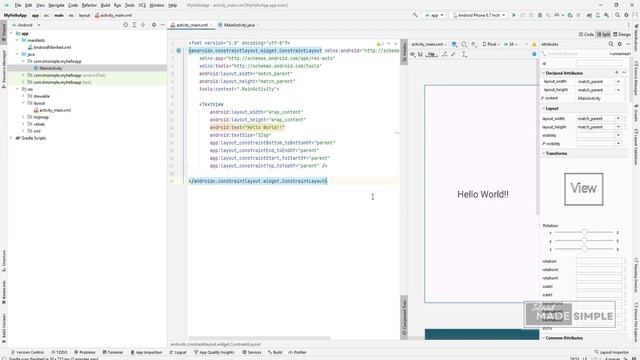
Task: Click the id input field in Attributes
Action: [x=599, y=63]
